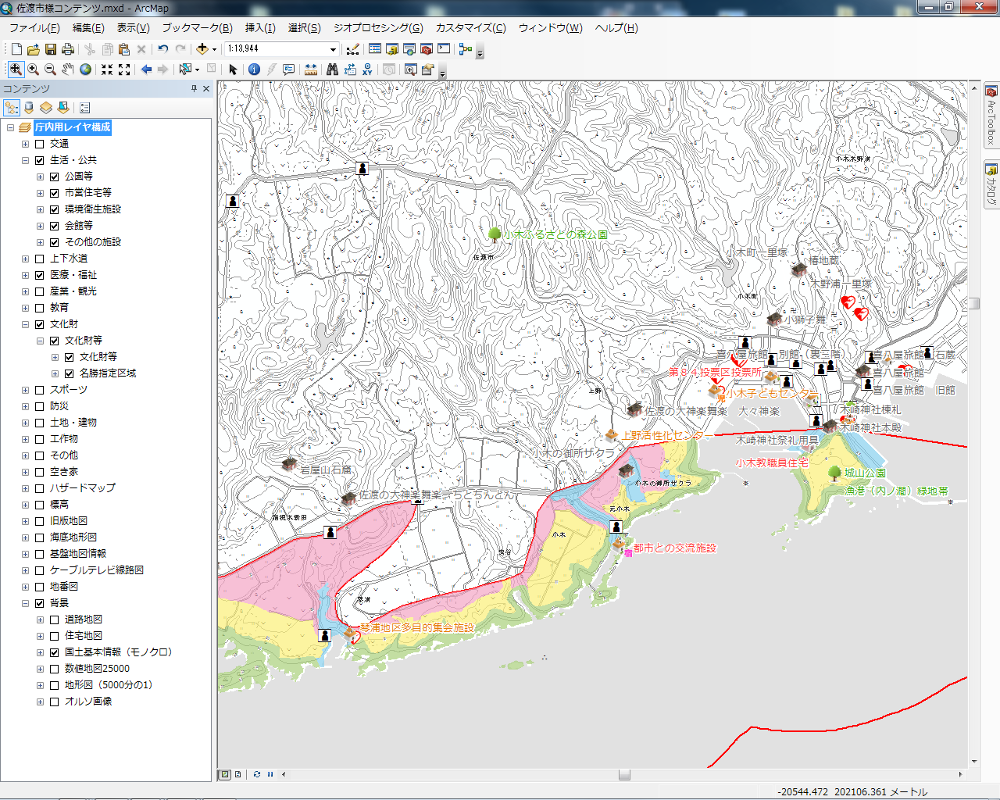The width and height of the screenshot is (1000, 800).
Task: Select the Add Data icon on the toolbar
Action: coord(203,48)
